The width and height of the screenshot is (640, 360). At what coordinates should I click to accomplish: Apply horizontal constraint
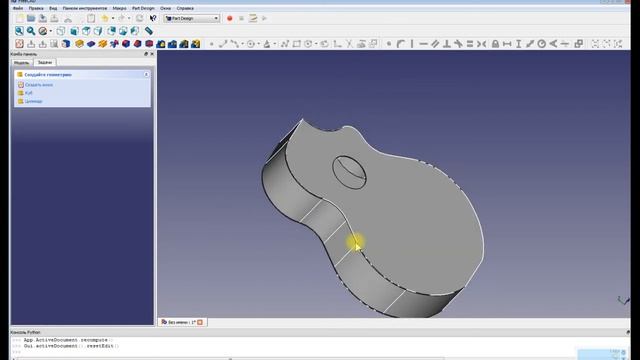click(x=424, y=44)
